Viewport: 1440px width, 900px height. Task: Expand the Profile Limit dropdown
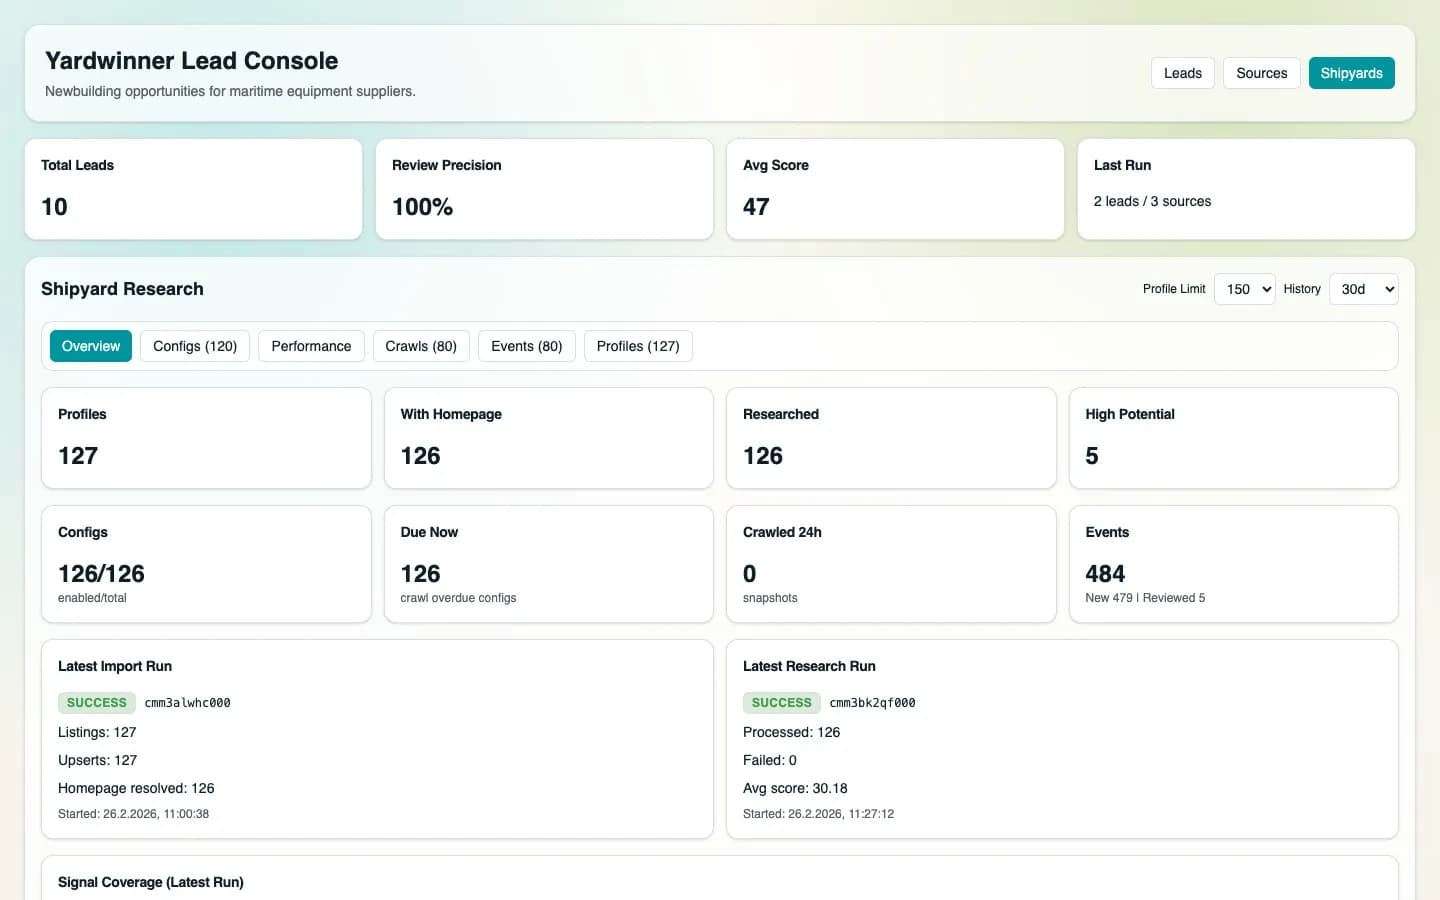[1244, 289]
